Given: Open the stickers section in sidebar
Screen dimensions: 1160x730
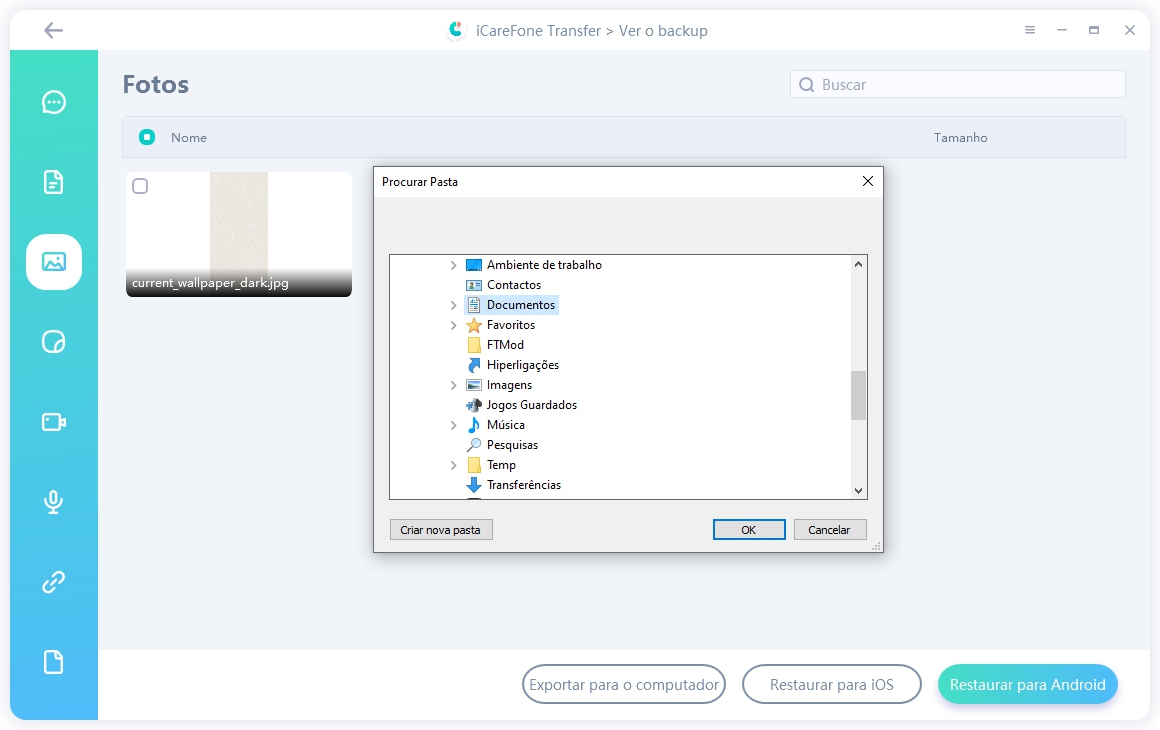Looking at the screenshot, I should coord(54,342).
